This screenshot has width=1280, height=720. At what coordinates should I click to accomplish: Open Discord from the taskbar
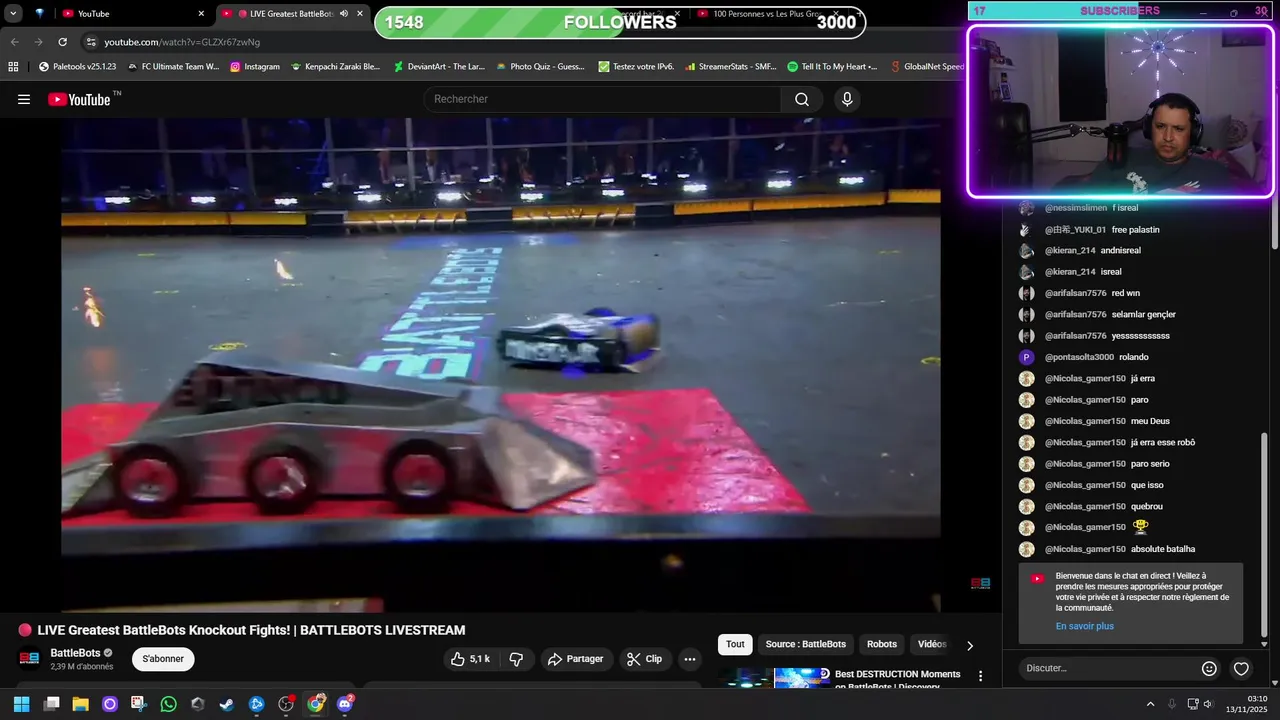[x=345, y=704]
